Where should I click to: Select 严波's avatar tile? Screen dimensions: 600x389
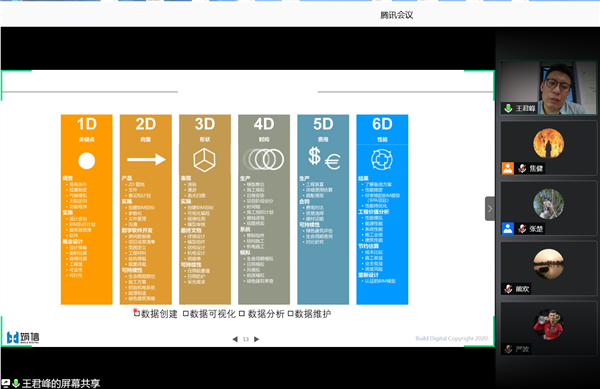click(548, 329)
